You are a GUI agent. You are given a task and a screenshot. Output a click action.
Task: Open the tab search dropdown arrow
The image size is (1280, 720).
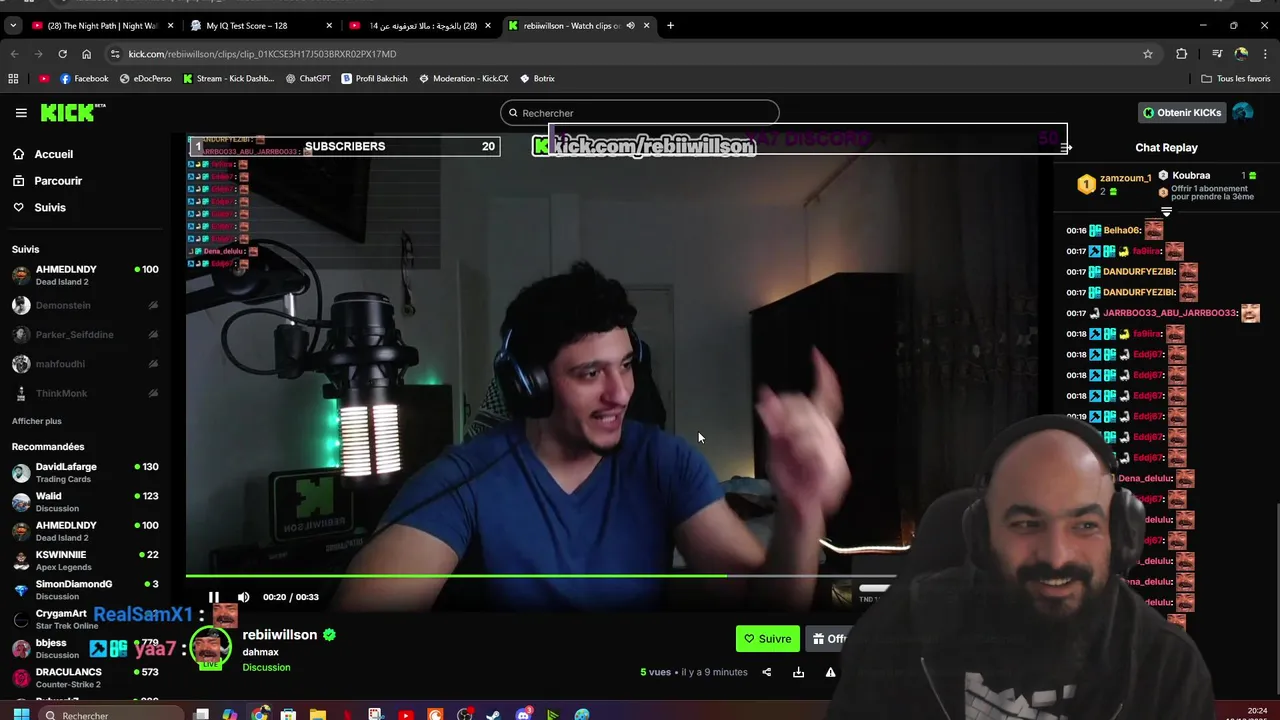click(x=13, y=26)
